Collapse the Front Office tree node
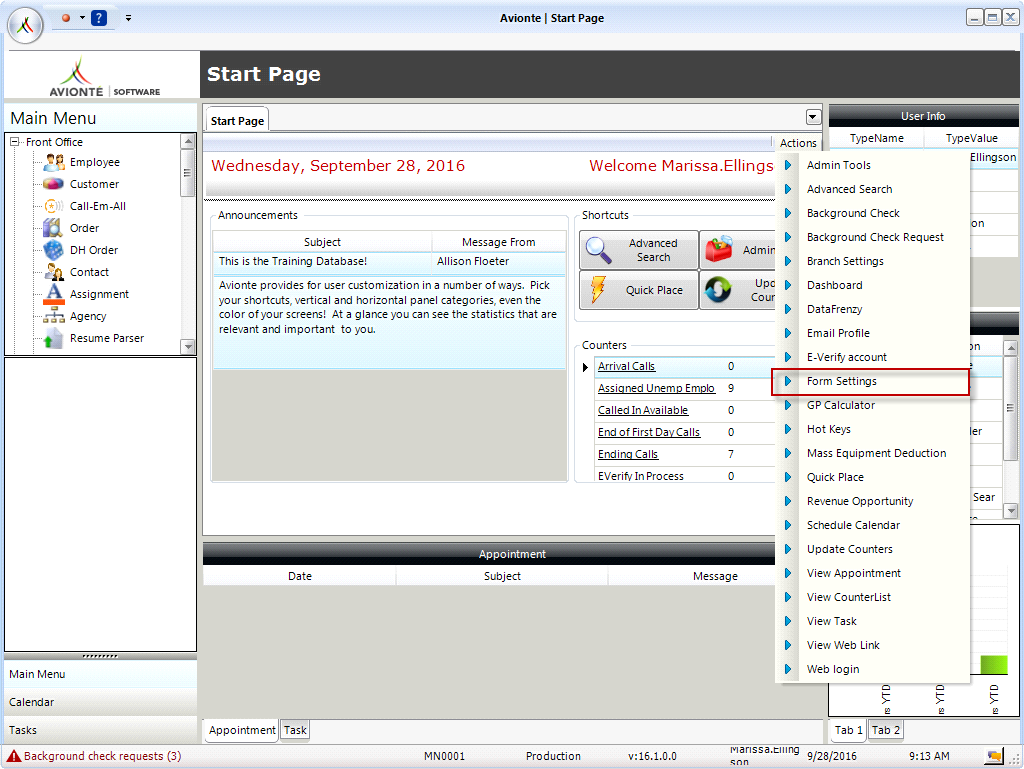The image size is (1024, 769). tap(15, 142)
